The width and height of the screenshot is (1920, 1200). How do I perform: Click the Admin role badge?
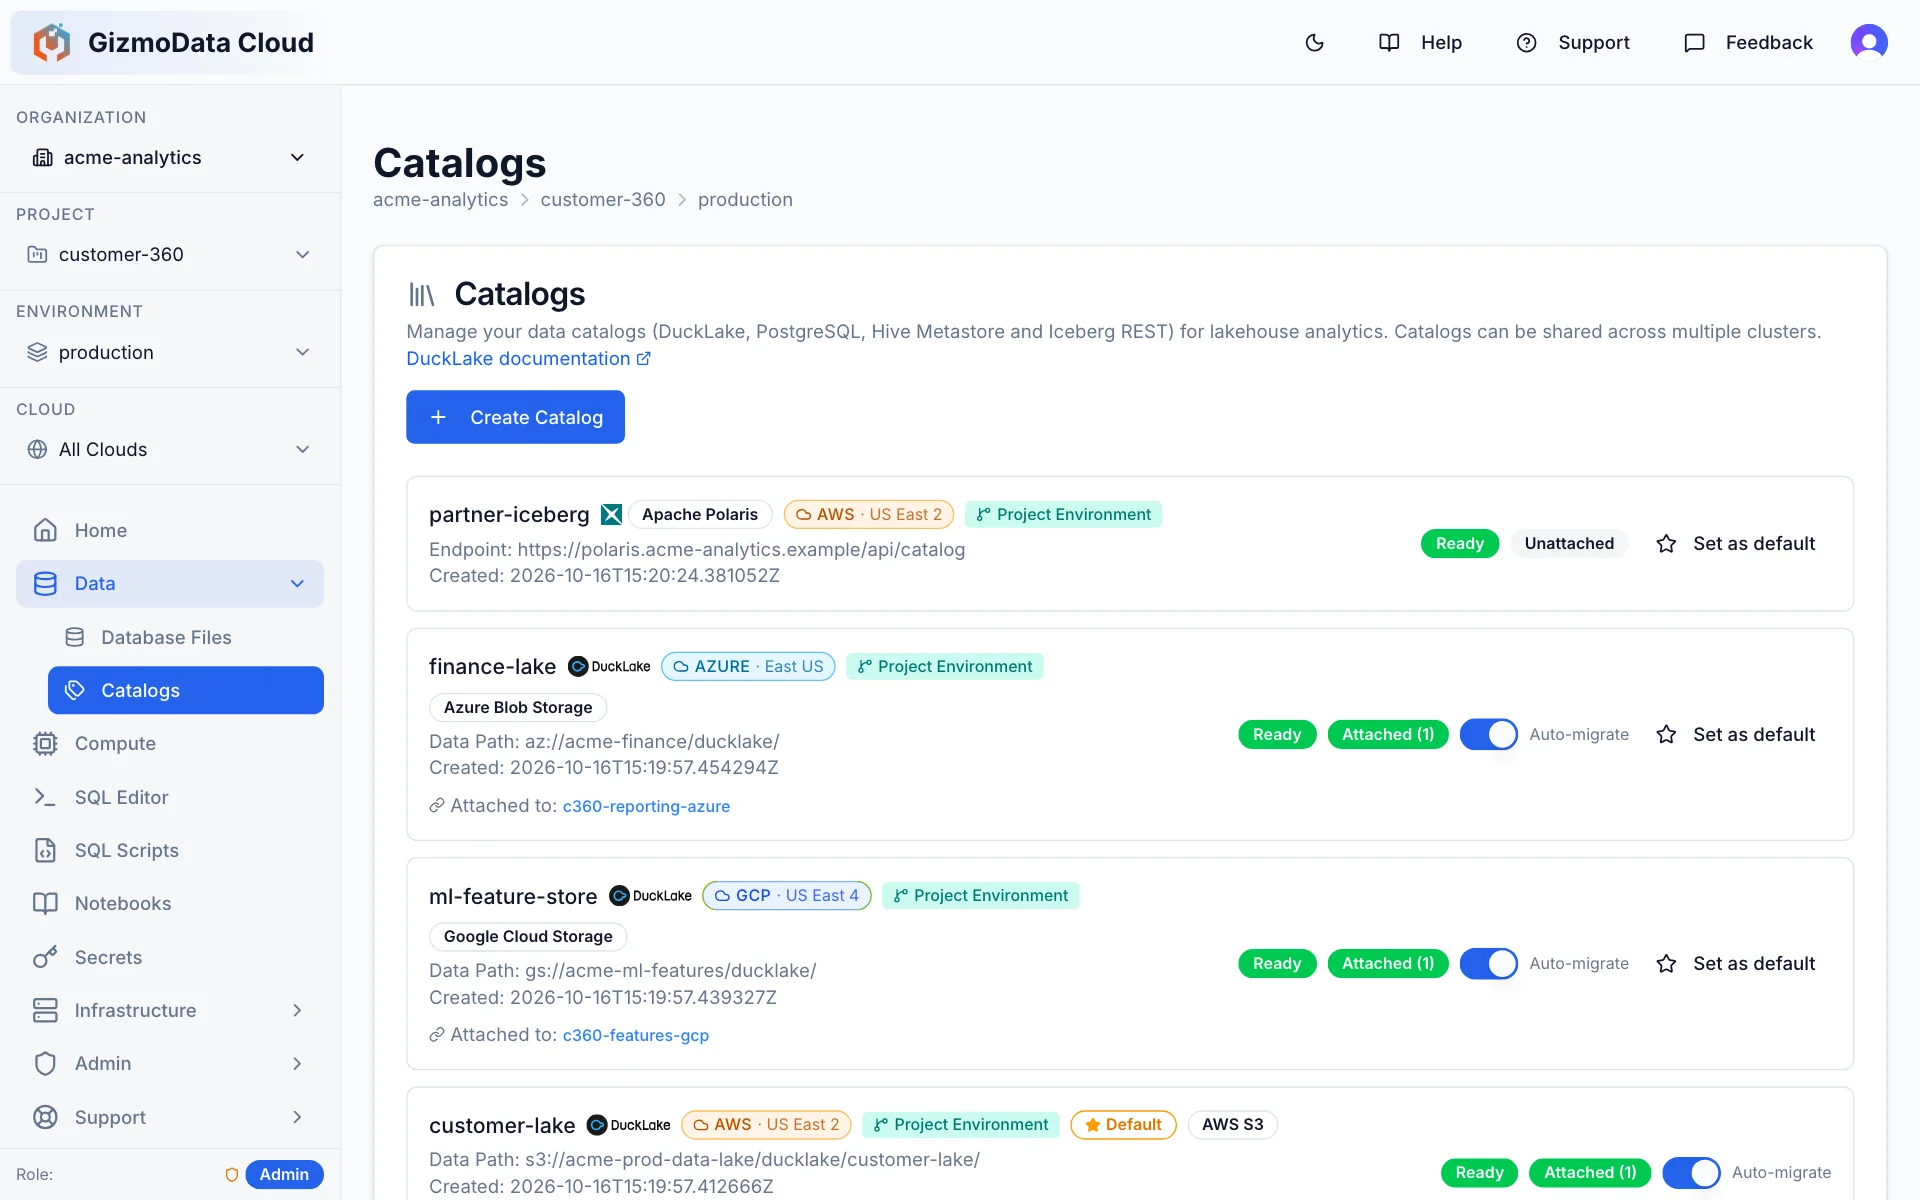click(x=284, y=1174)
